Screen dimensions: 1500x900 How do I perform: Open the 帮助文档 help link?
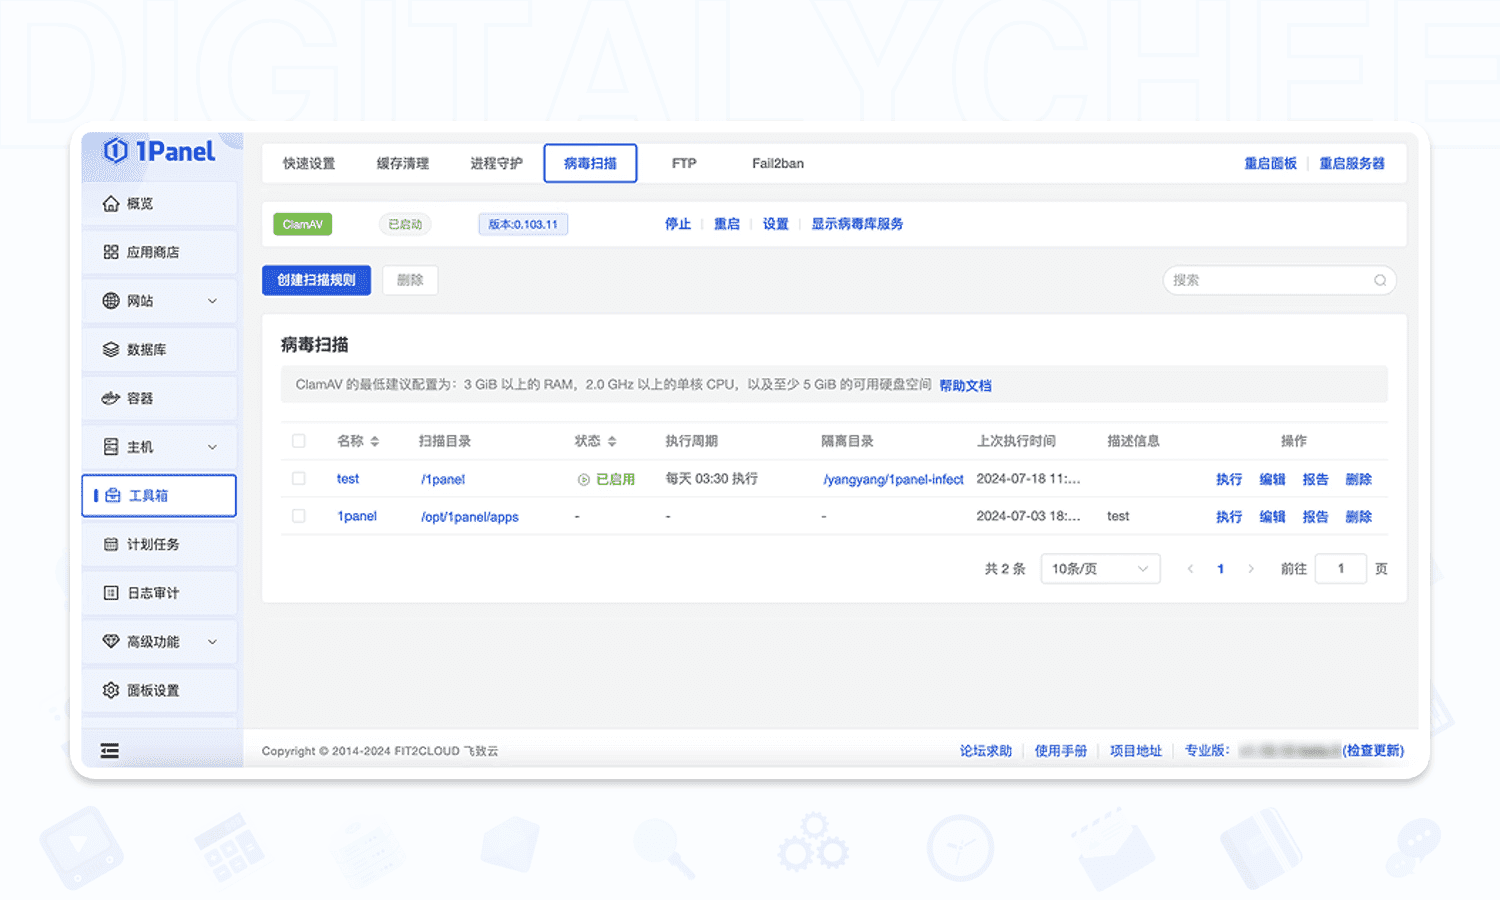tap(965, 386)
